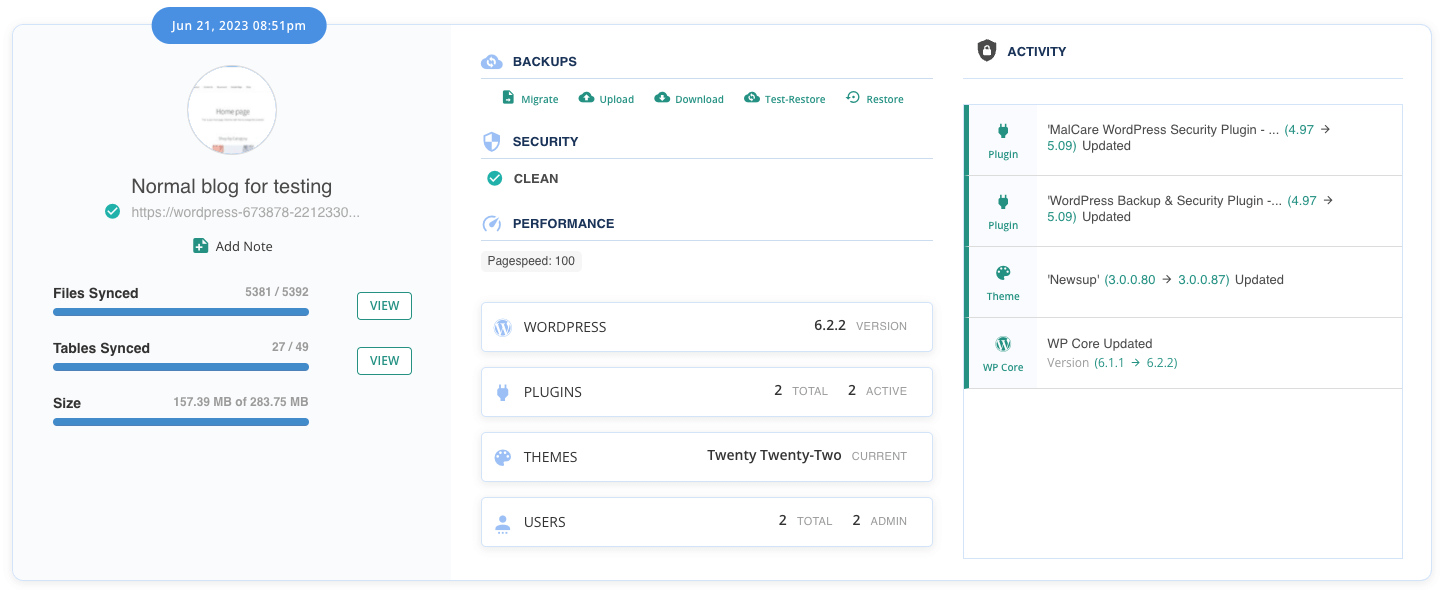Select Download under Backups

689,98
